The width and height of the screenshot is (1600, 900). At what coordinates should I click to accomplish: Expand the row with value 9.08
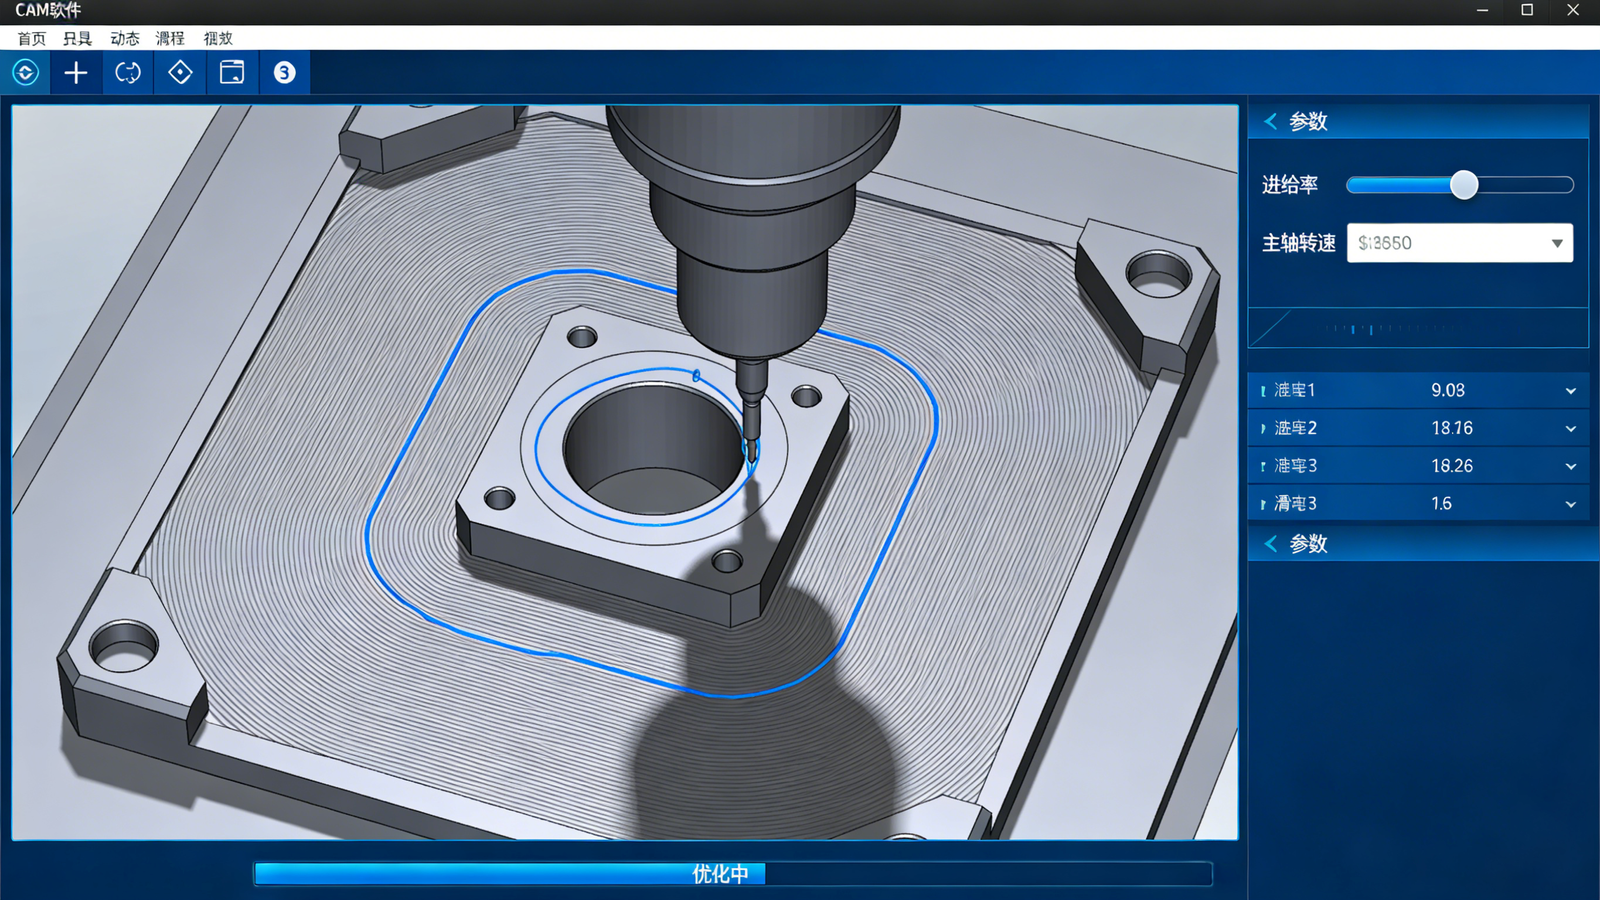(1570, 391)
